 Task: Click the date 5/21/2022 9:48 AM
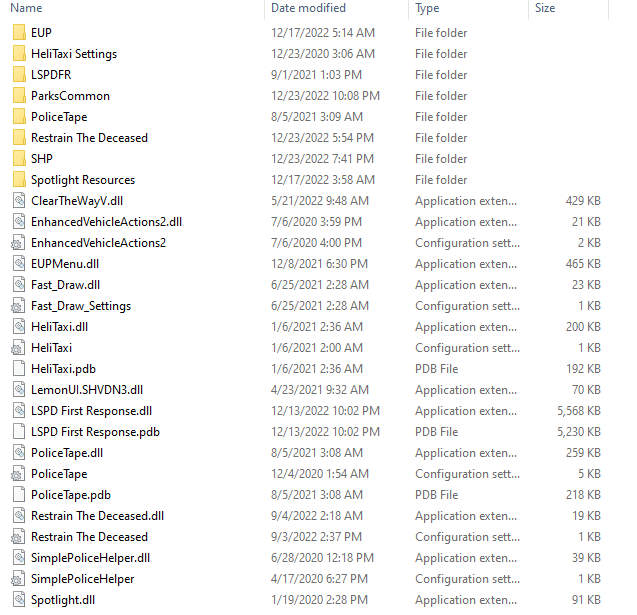click(320, 201)
